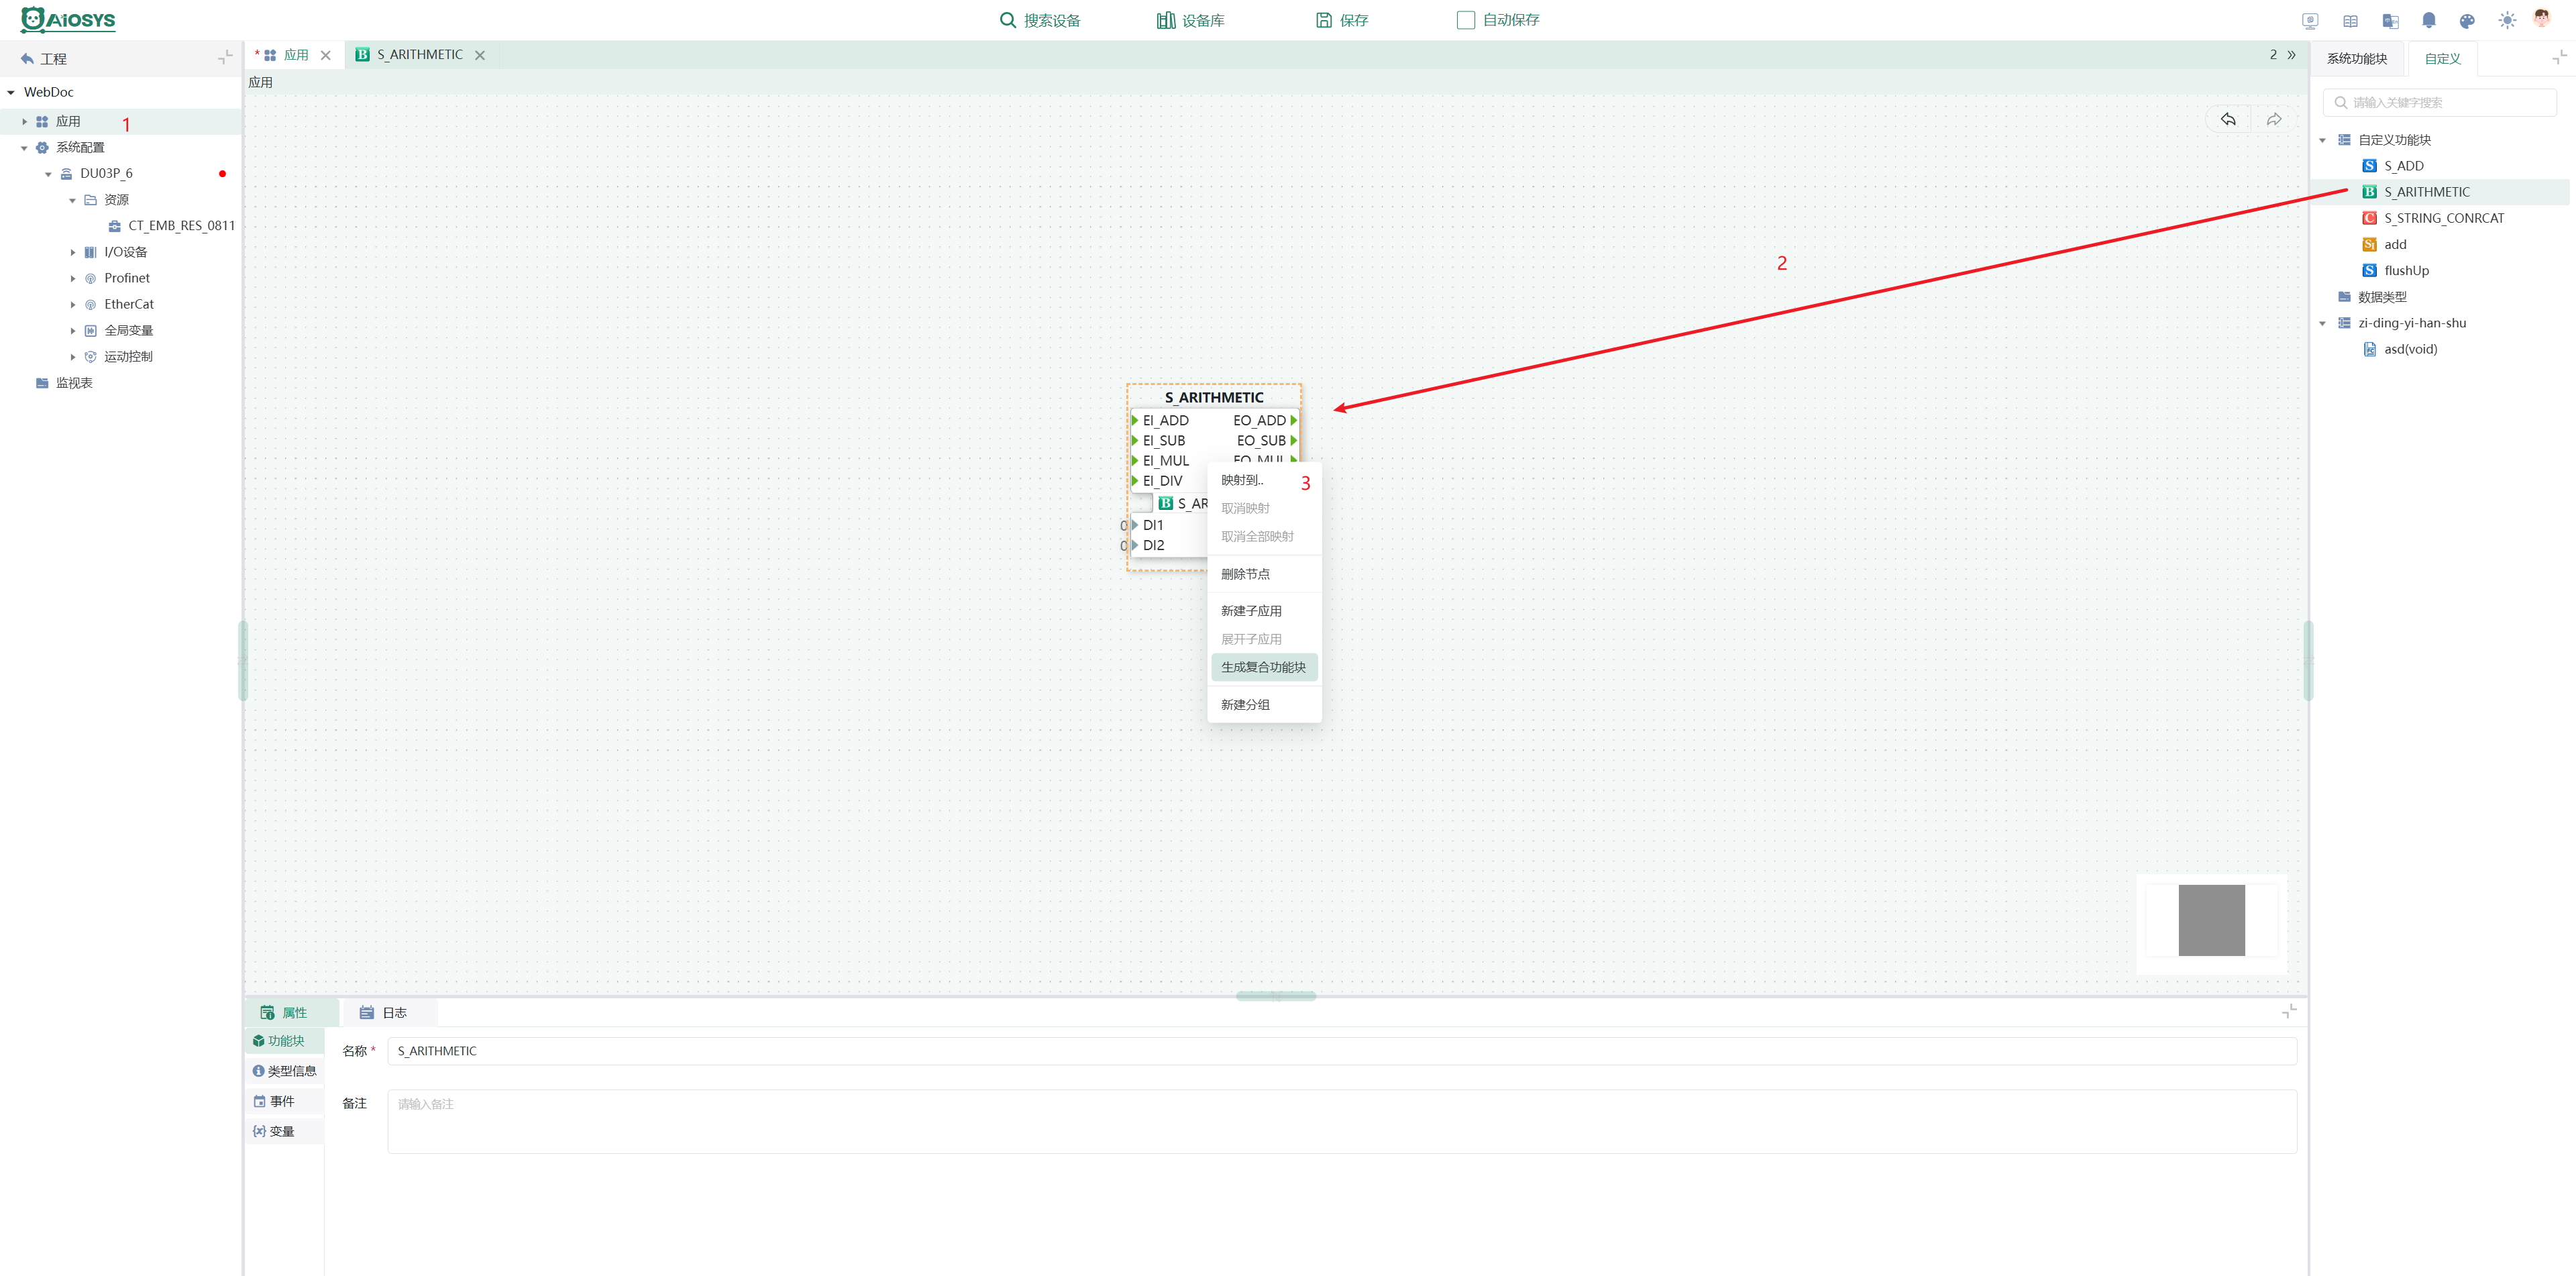The width and height of the screenshot is (2576, 1276).
Task: Expand the Profinet node
Action: click(x=72, y=278)
